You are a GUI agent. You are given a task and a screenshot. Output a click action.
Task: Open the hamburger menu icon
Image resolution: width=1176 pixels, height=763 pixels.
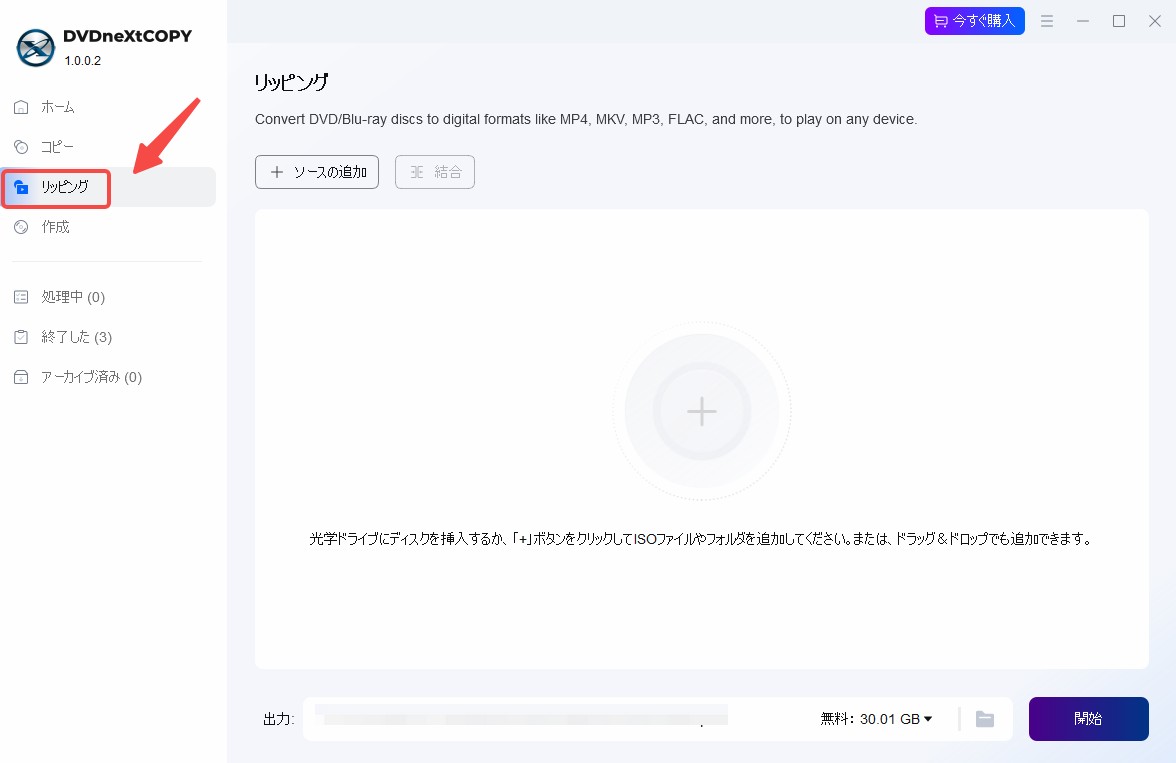1047,21
